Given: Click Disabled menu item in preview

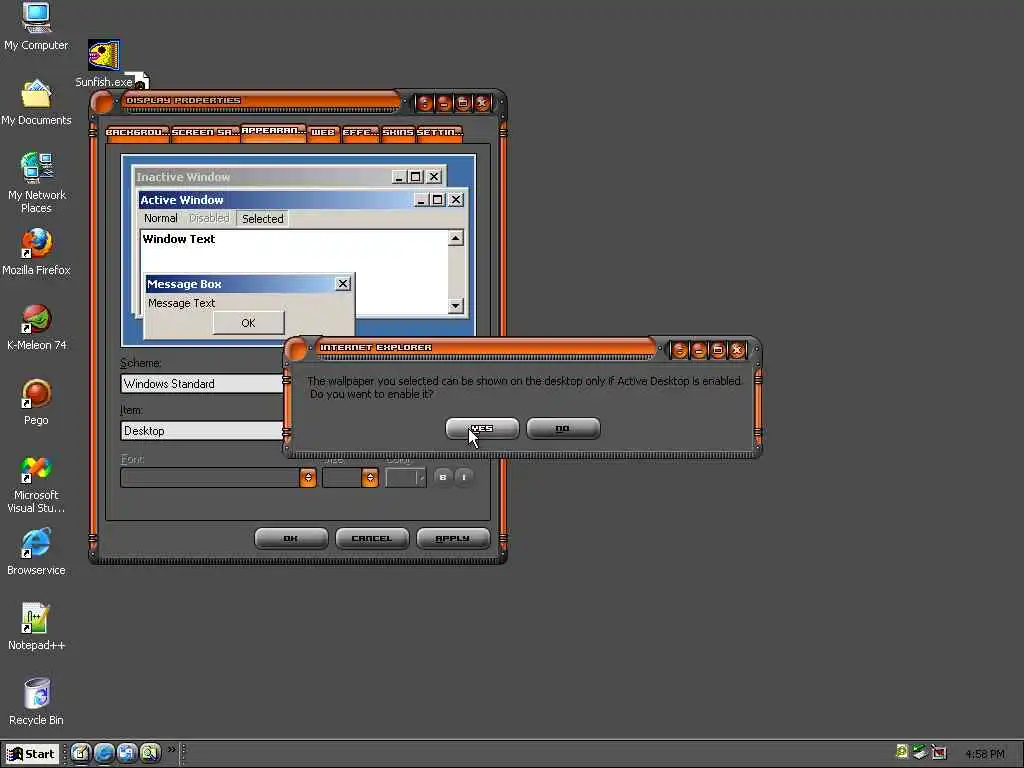Looking at the screenshot, I should click(x=209, y=218).
